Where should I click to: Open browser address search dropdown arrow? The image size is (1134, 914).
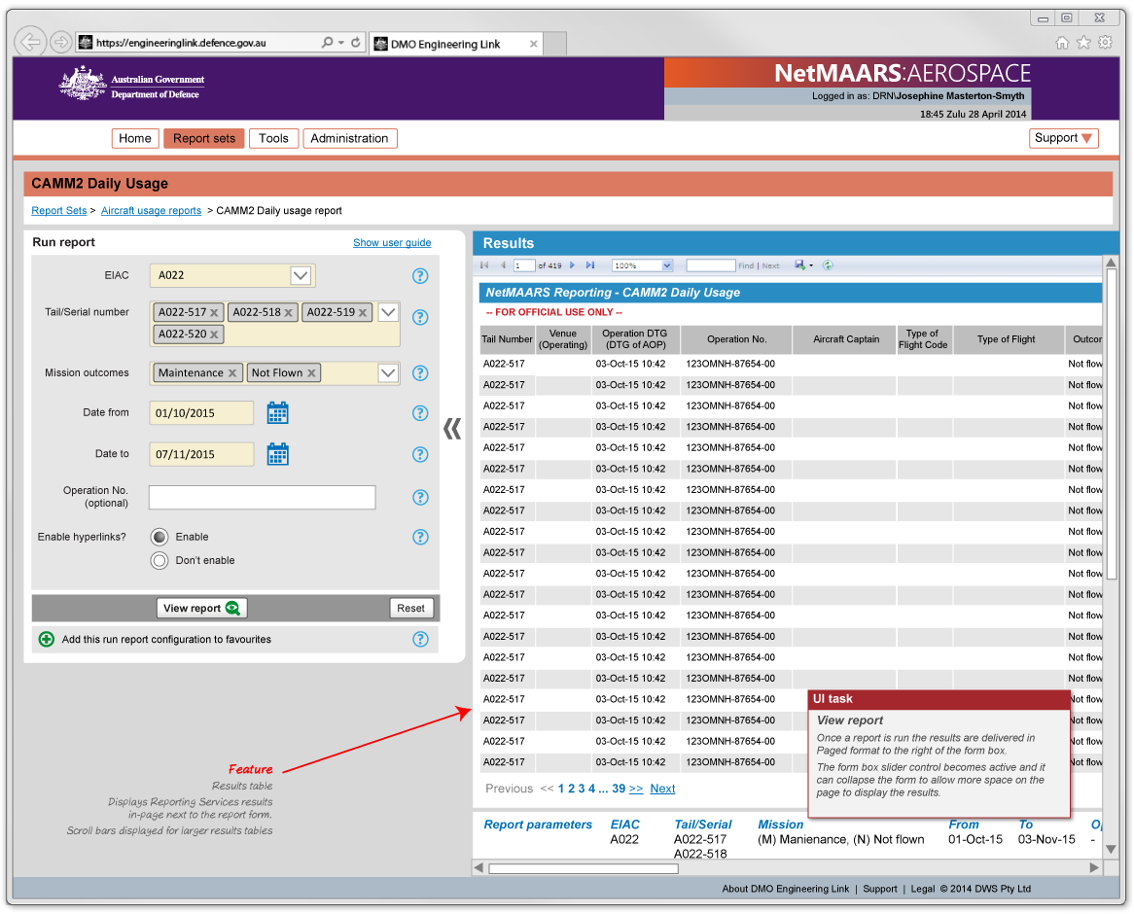341,43
